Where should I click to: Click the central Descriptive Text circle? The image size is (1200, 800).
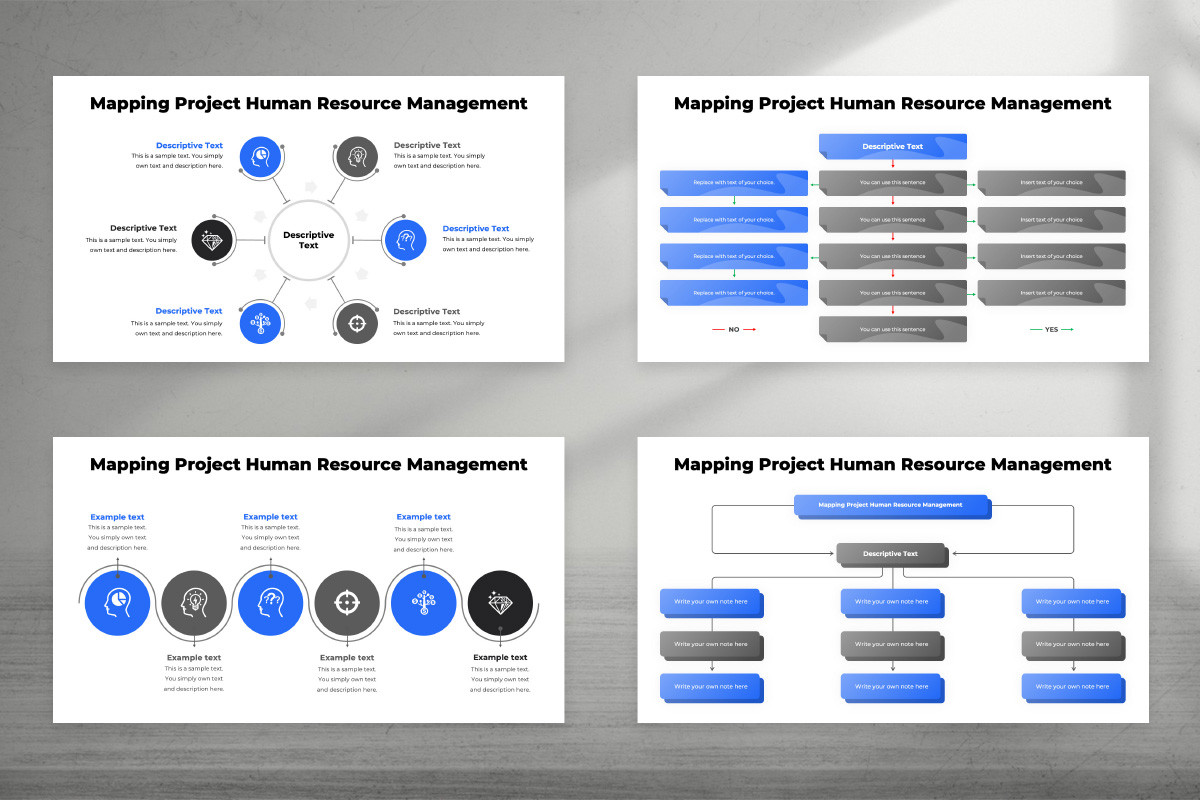pyautogui.click(x=308, y=240)
